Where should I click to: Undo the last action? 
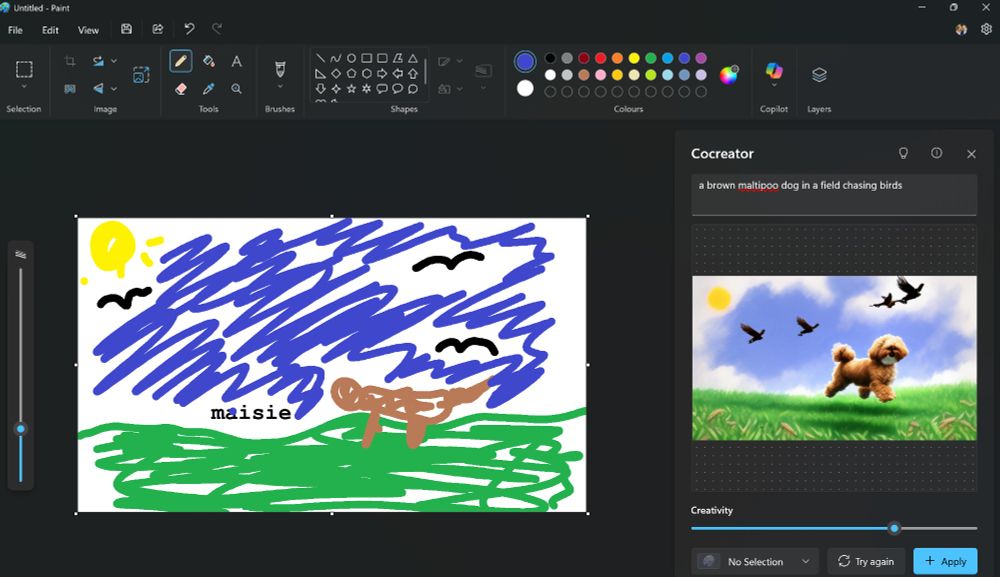coord(189,29)
